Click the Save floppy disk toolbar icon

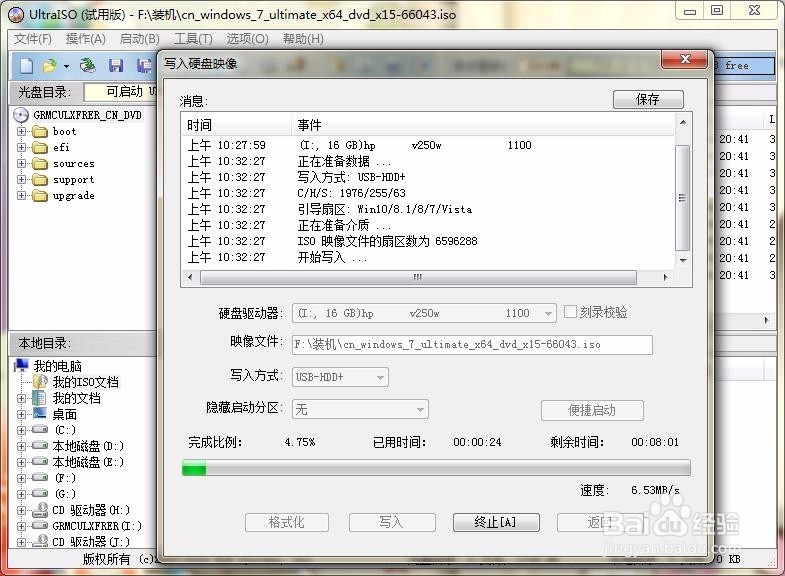[x=116, y=66]
